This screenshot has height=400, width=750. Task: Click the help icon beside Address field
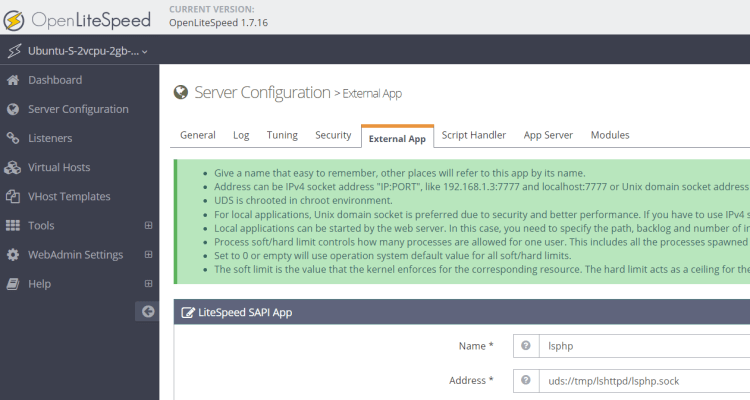coord(526,380)
